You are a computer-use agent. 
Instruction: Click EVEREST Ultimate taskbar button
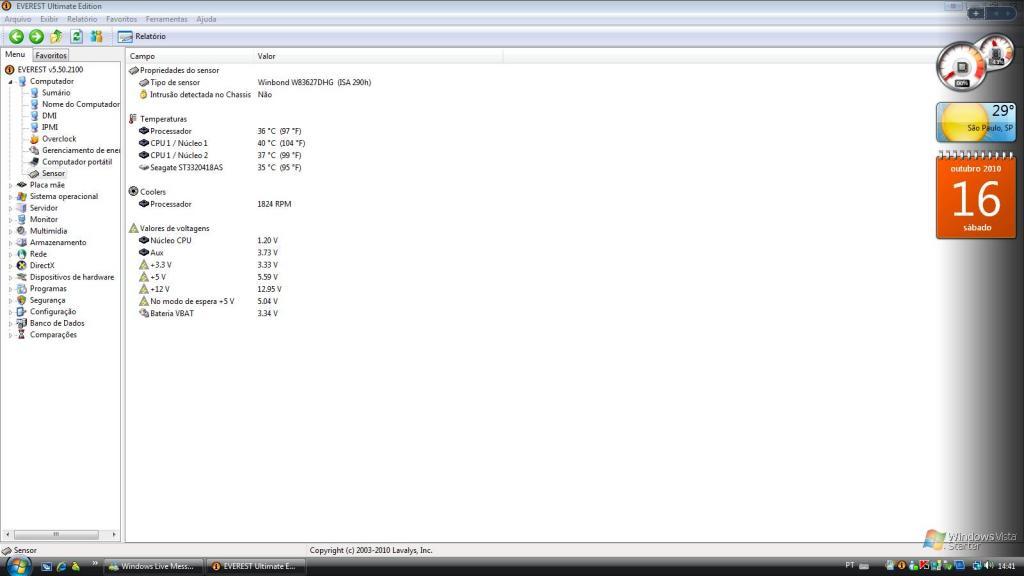point(255,566)
